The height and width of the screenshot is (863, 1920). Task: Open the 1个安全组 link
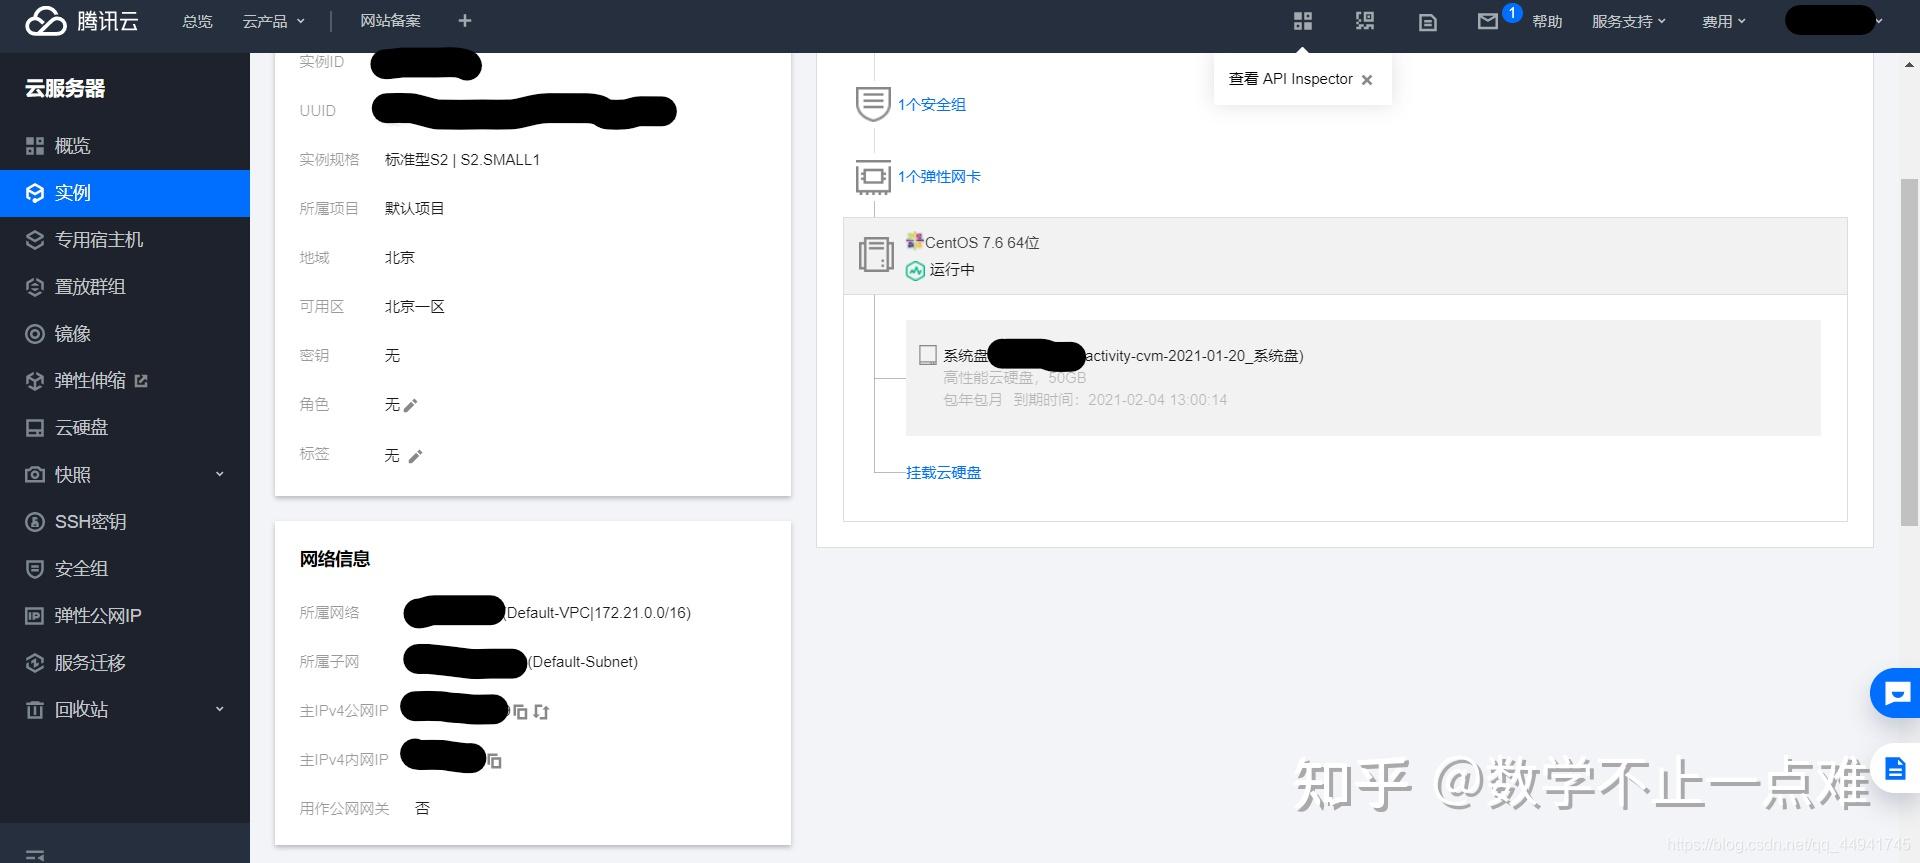[x=932, y=105]
